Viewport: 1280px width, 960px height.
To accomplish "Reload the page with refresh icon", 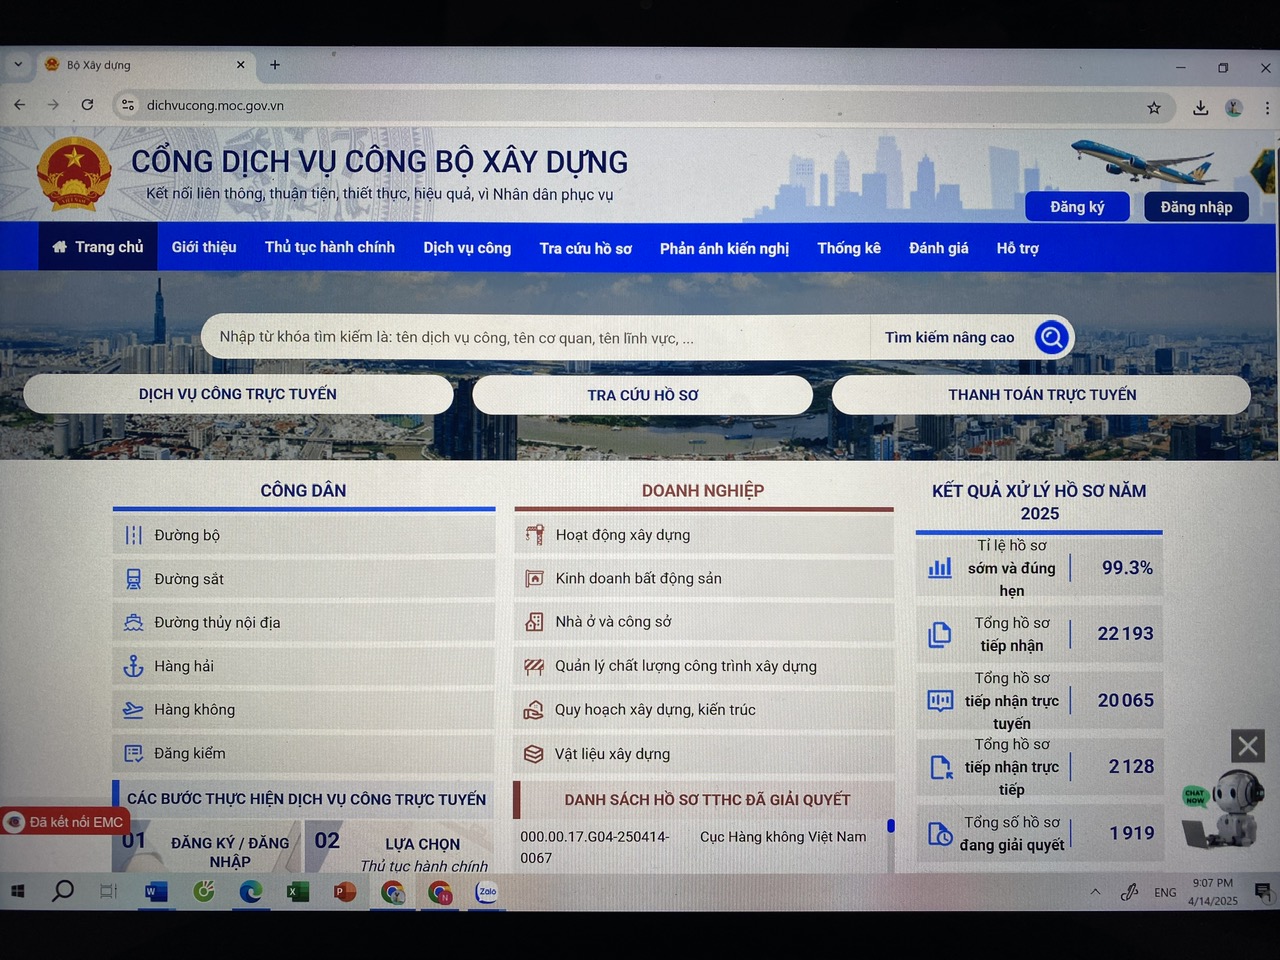I will 88,105.
